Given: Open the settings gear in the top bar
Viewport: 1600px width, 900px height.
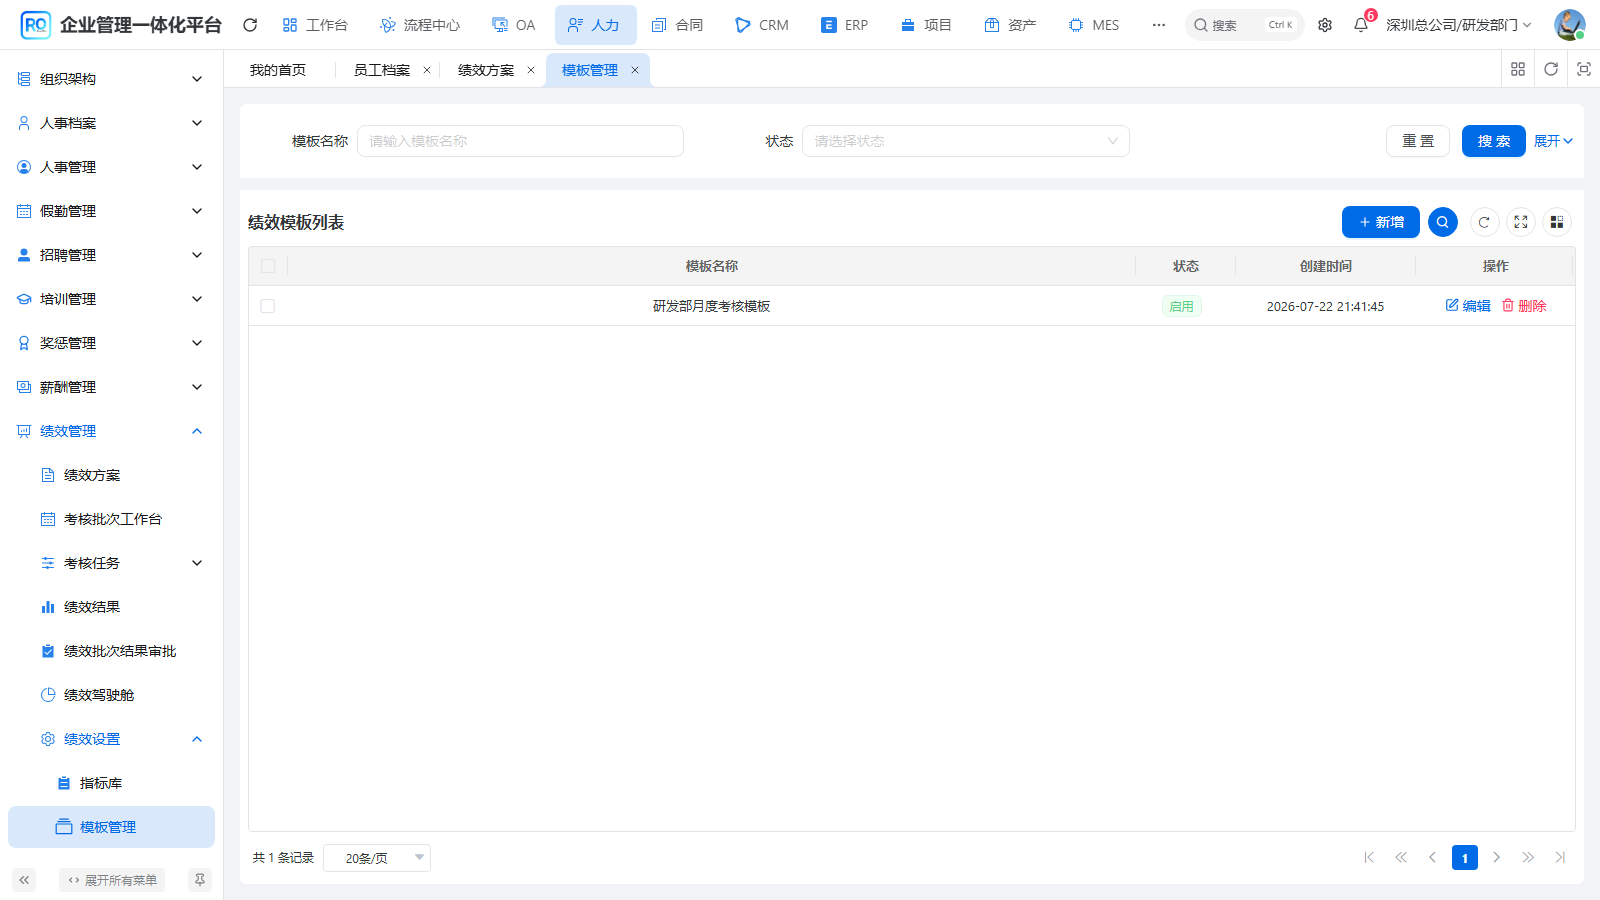Looking at the screenshot, I should pyautogui.click(x=1325, y=25).
